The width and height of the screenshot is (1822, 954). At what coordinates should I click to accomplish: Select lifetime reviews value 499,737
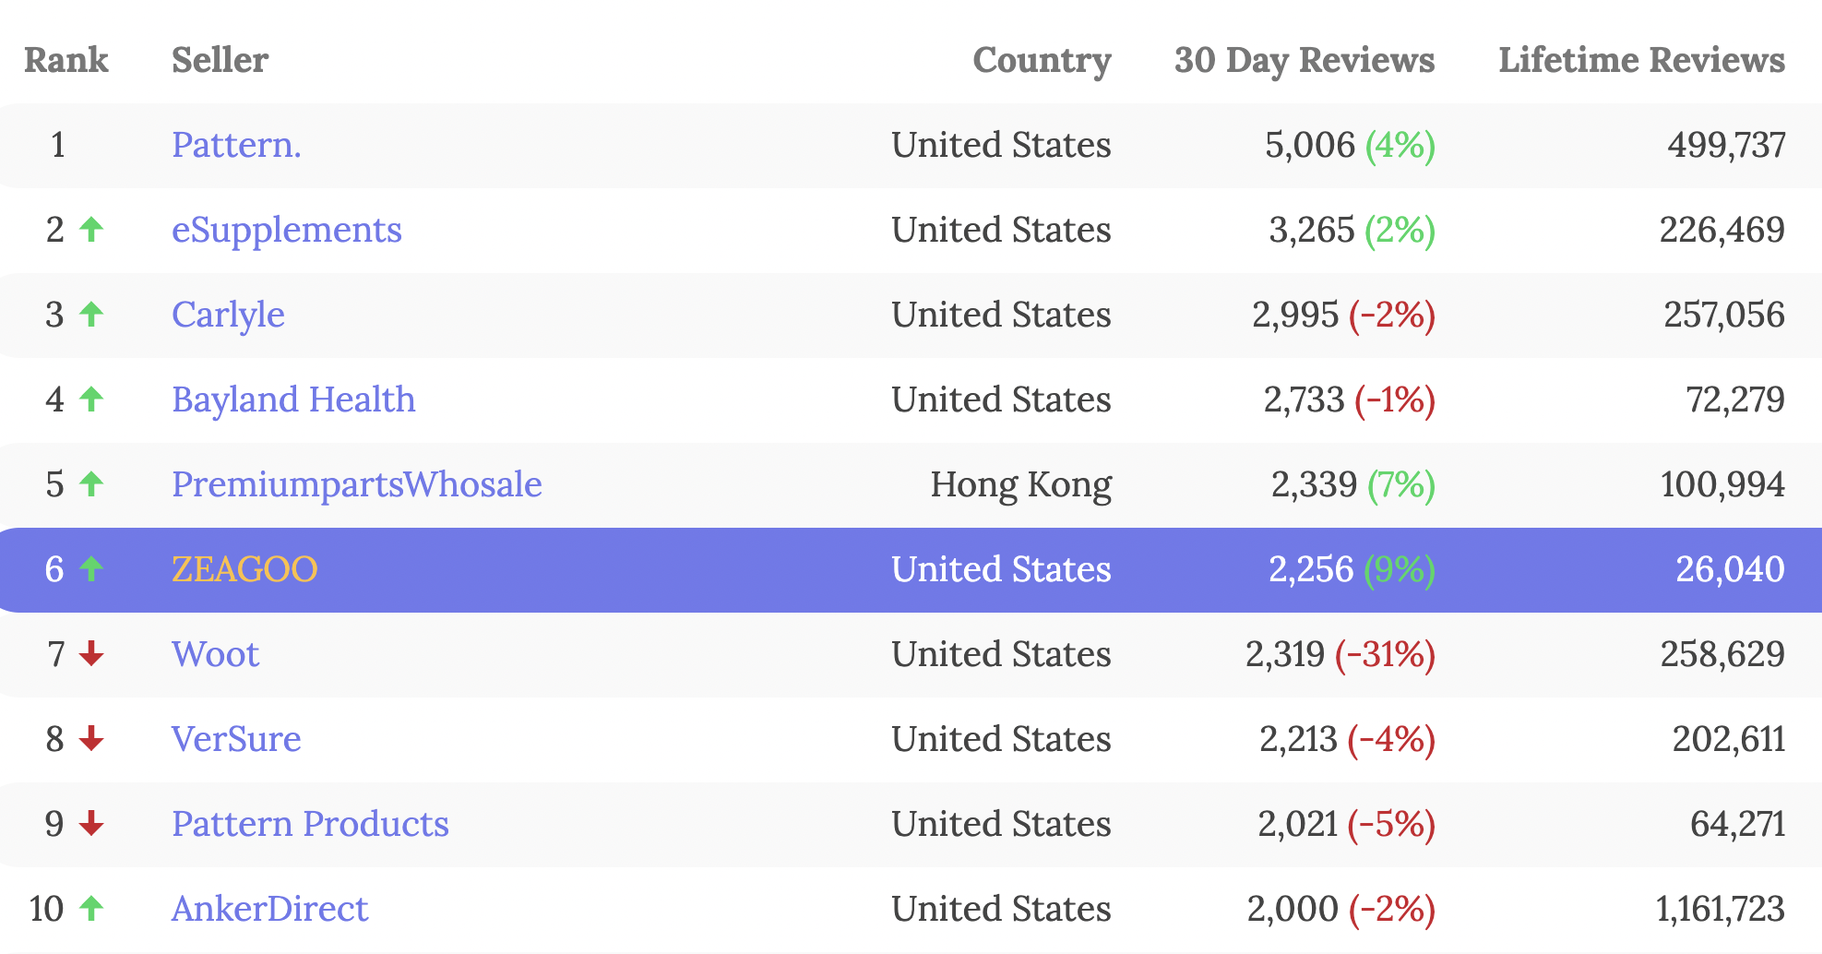(x=1726, y=145)
